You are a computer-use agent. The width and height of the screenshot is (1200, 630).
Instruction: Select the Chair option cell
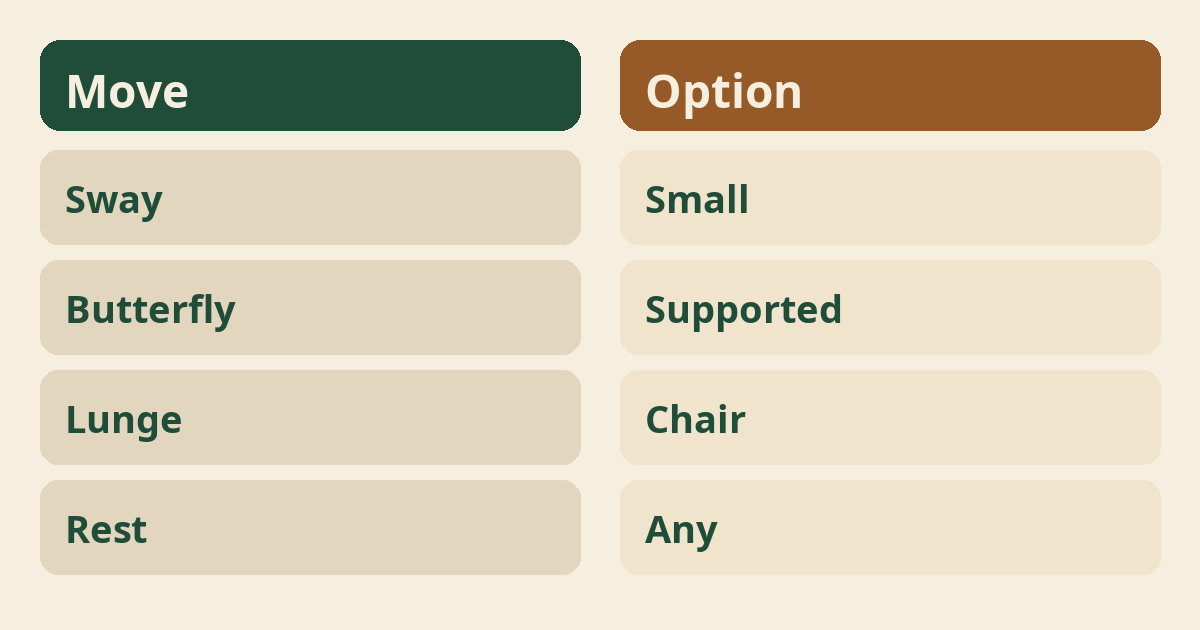[x=890, y=417]
